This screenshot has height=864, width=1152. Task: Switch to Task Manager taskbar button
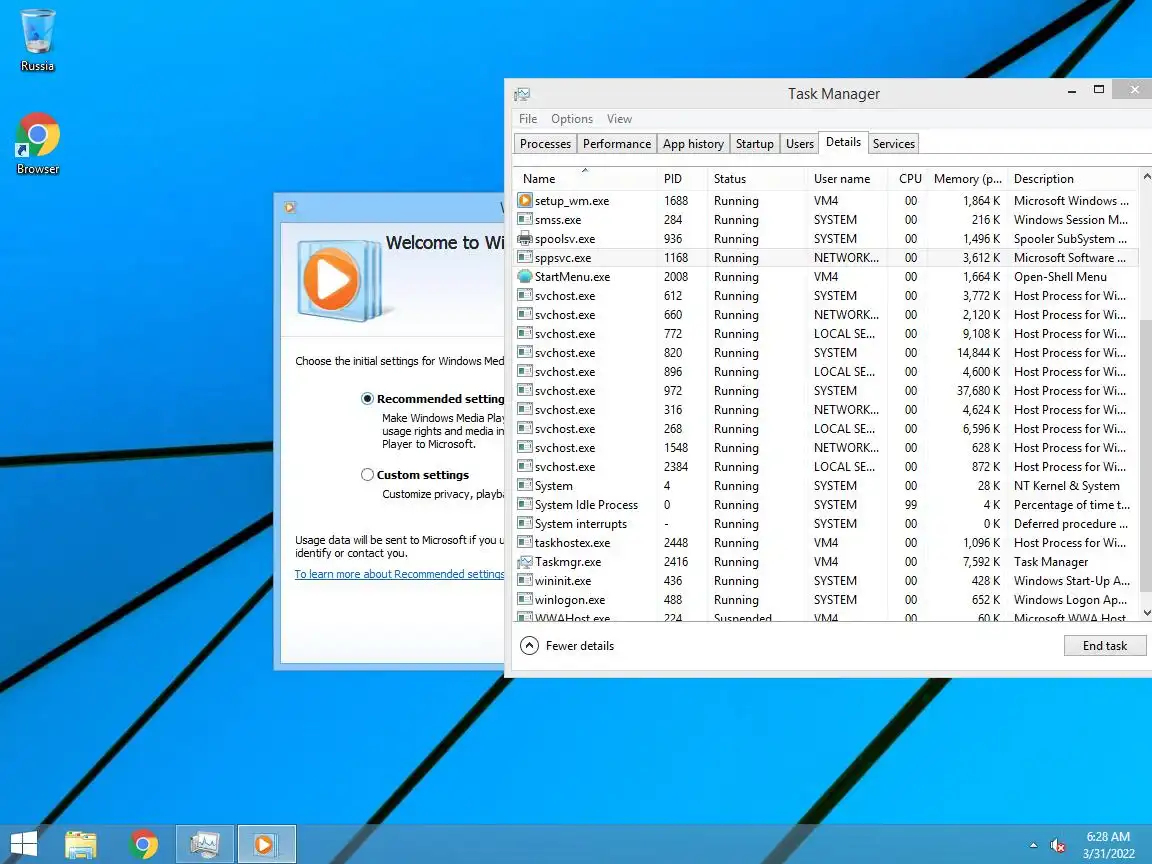click(x=205, y=844)
